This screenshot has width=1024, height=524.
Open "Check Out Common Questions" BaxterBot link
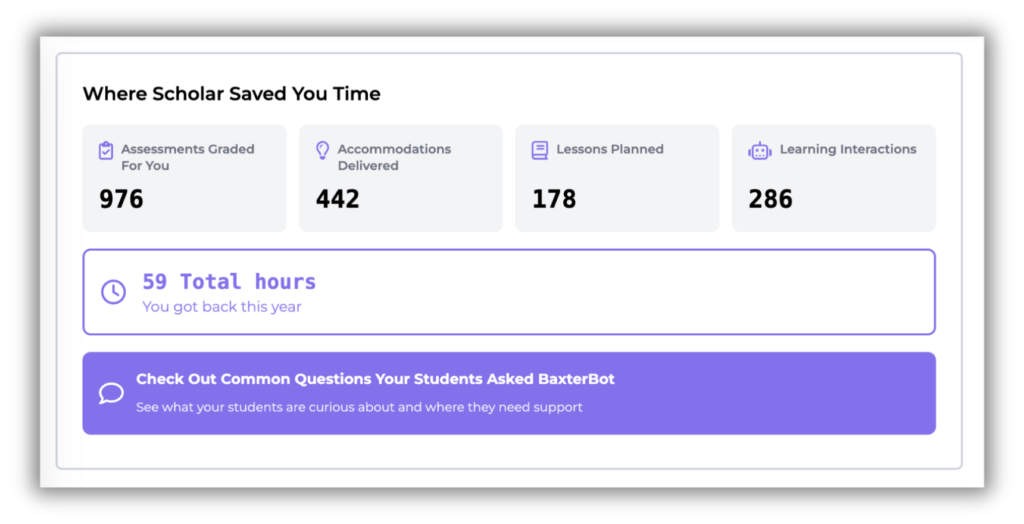coord(375,380)
